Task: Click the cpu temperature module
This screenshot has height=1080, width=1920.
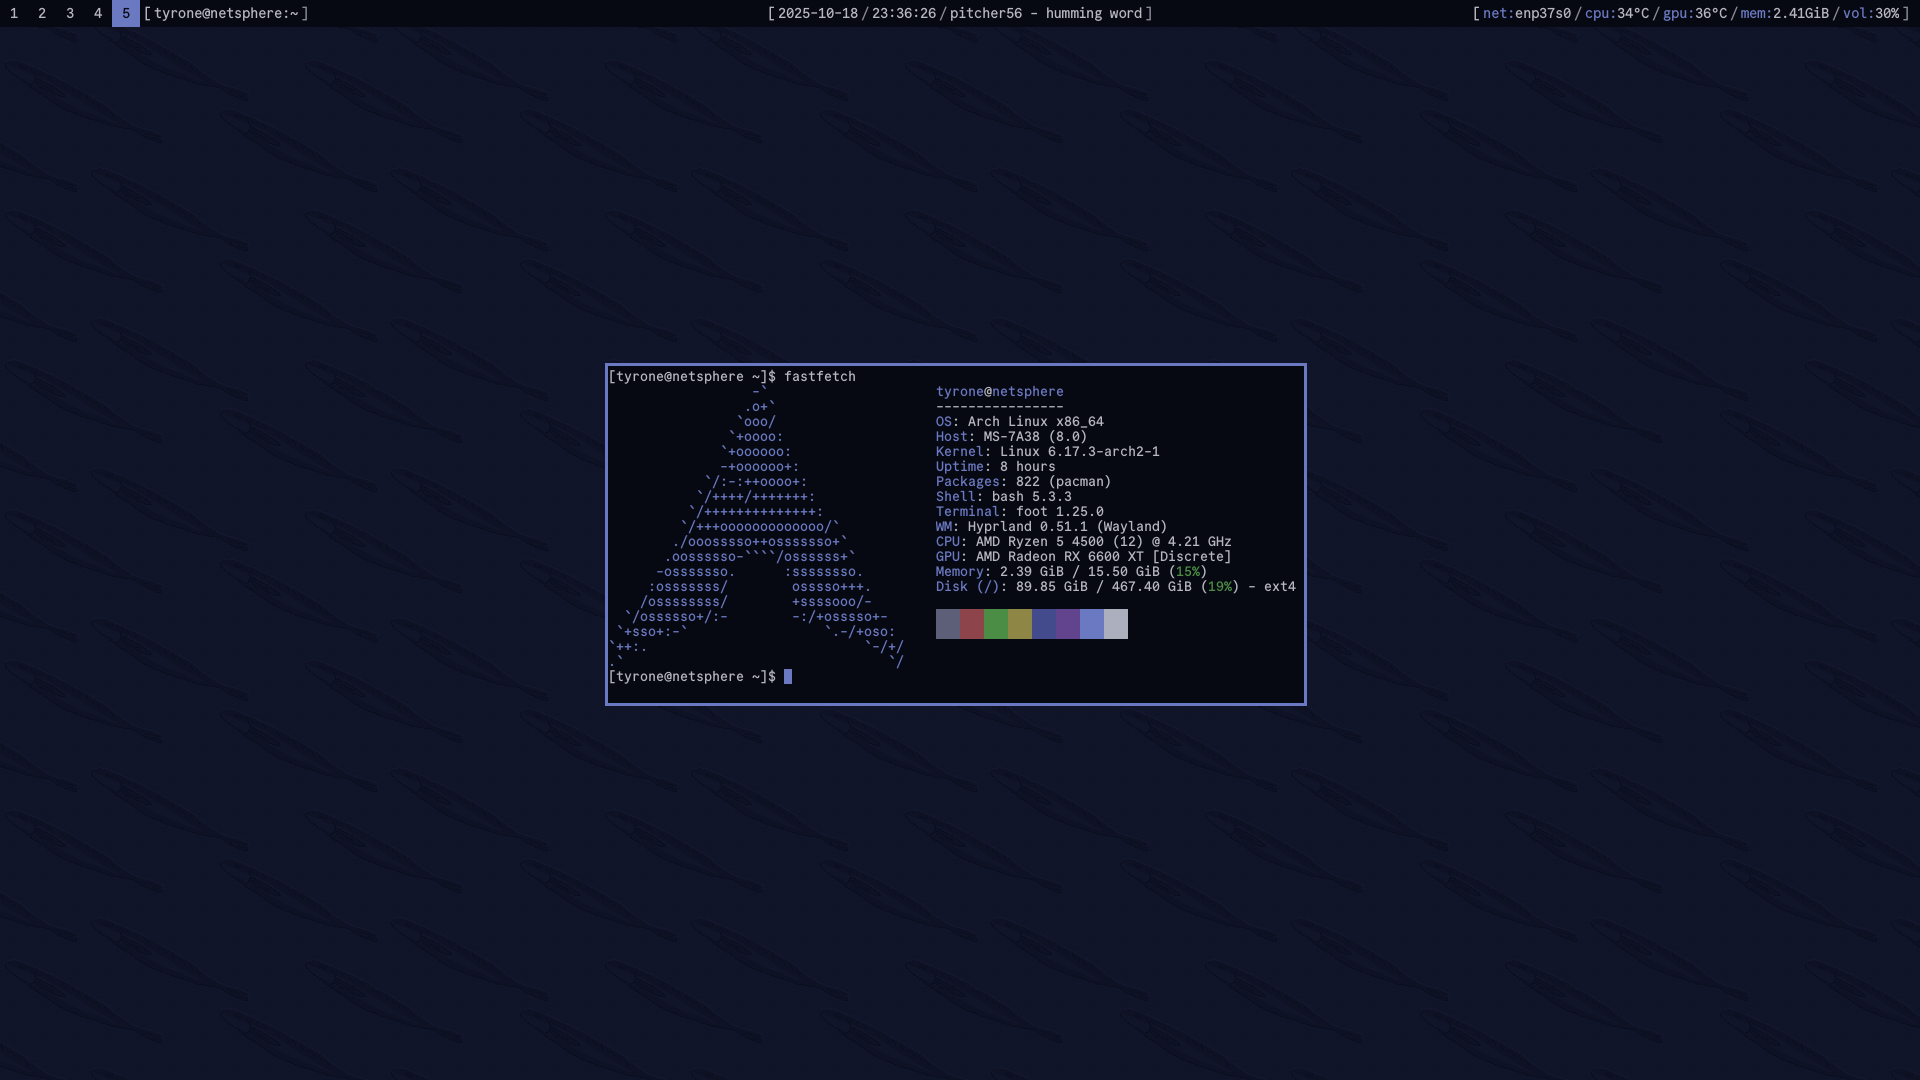Action: pyautogui.click(x=1616, y=13)
